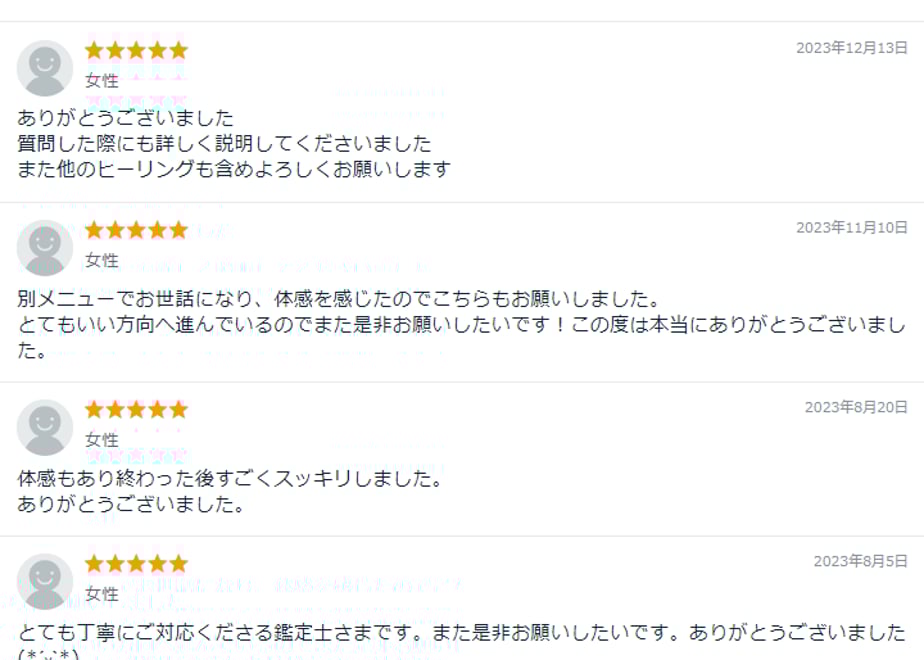Click review text starting with 別メニューでお世話になり
The height and width of the screenshot is (660, 924).
(461, 325)
